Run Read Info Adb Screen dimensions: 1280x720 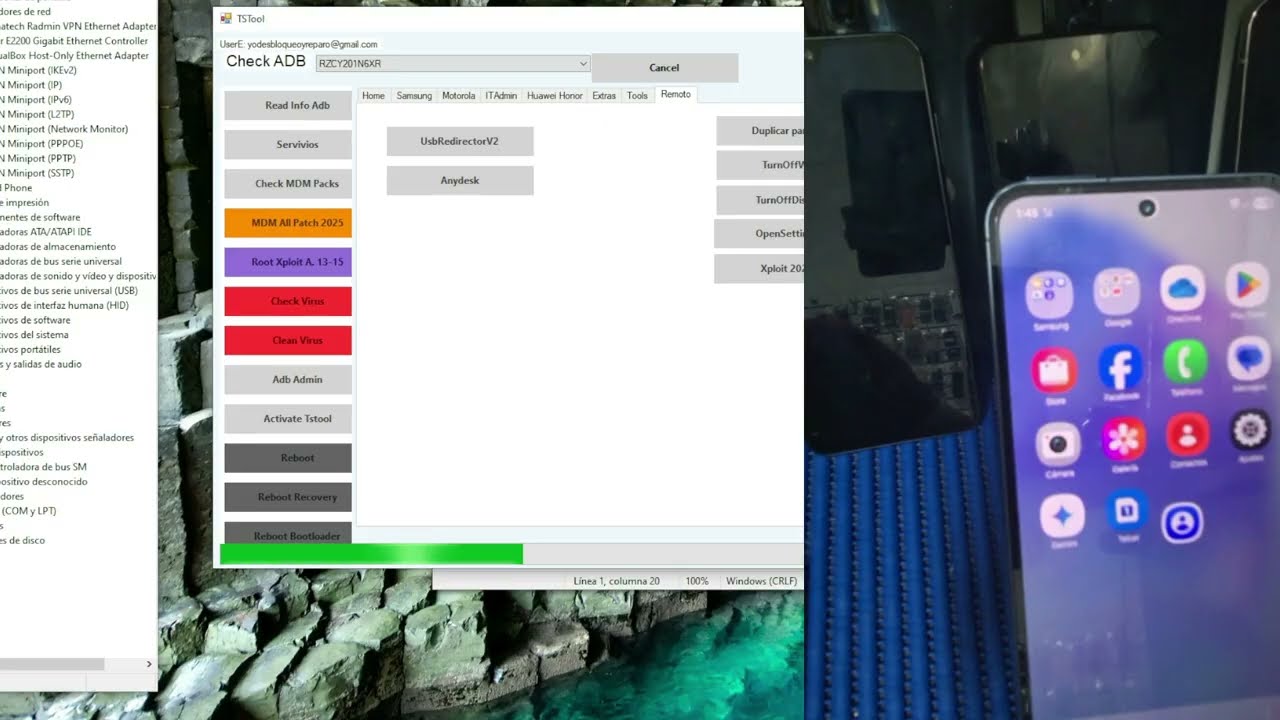coord(288,106)
